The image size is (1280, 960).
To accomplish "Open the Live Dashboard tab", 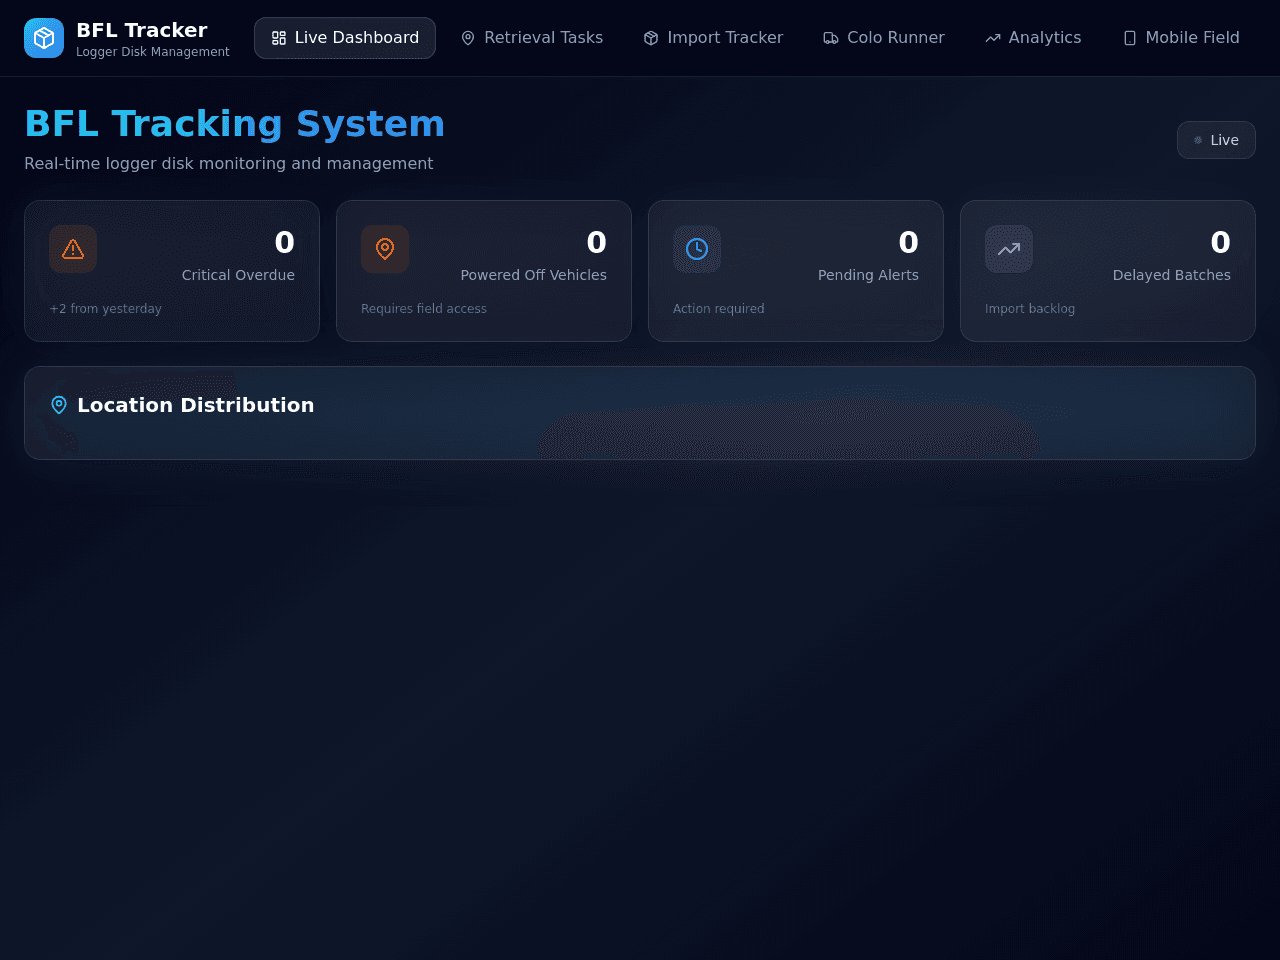I will click(x=345, y=38).
